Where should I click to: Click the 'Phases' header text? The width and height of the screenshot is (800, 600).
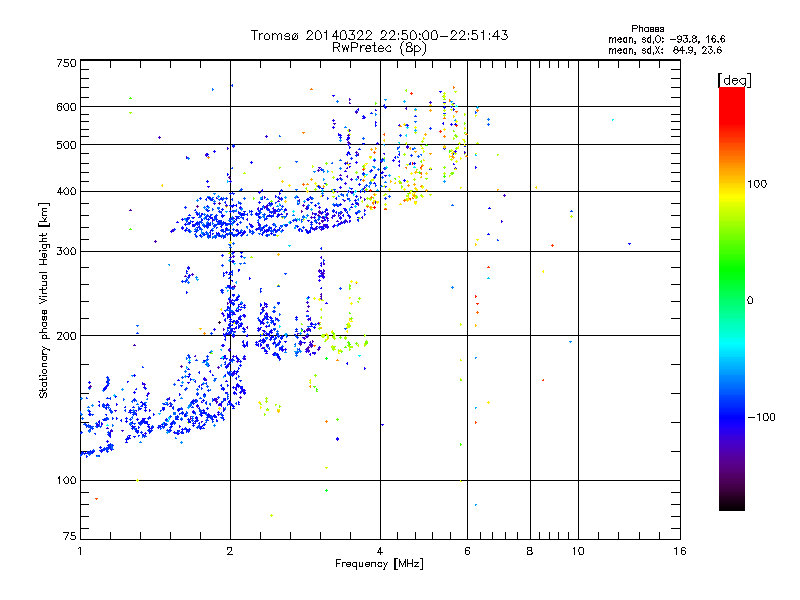coord(647,29)
